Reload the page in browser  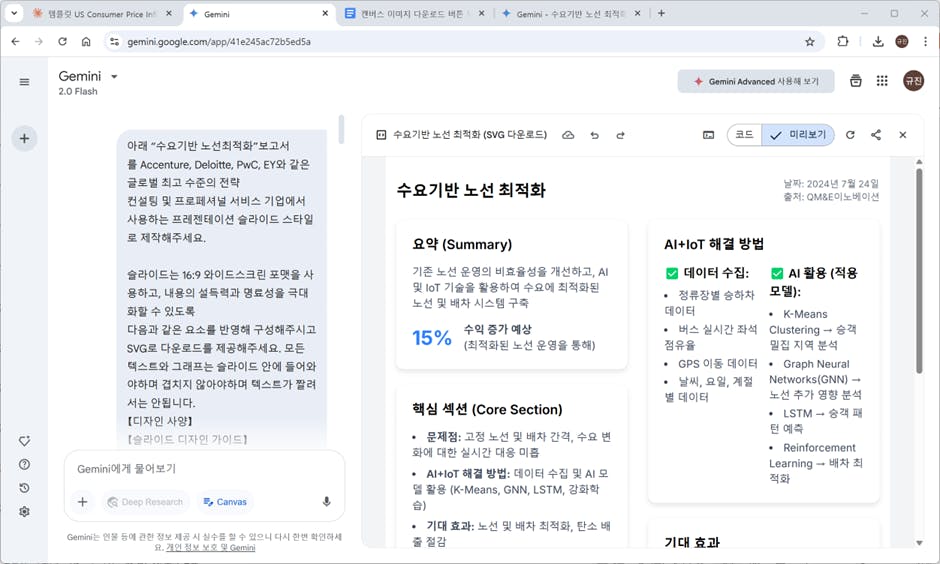click(x=62, y=41)
